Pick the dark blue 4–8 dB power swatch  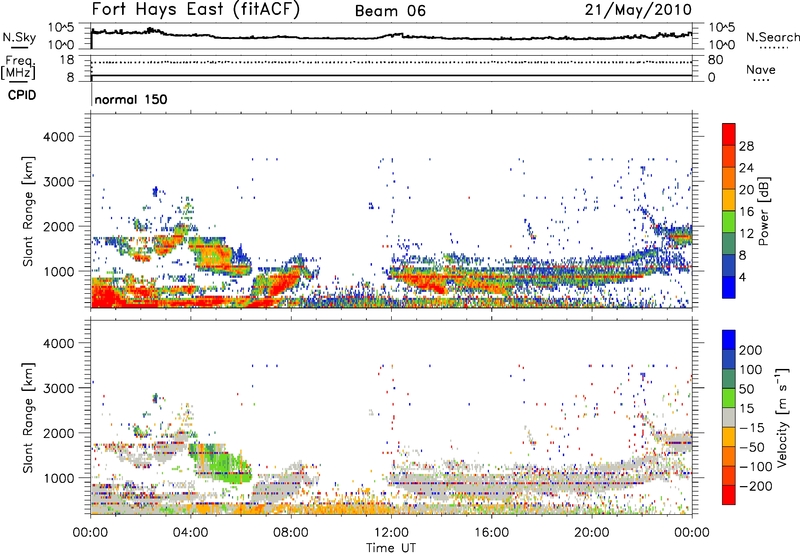pyautogui.click(x=729, y=266)
